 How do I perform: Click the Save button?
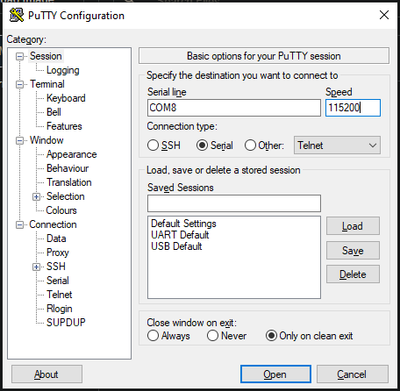tap(353, 250)
